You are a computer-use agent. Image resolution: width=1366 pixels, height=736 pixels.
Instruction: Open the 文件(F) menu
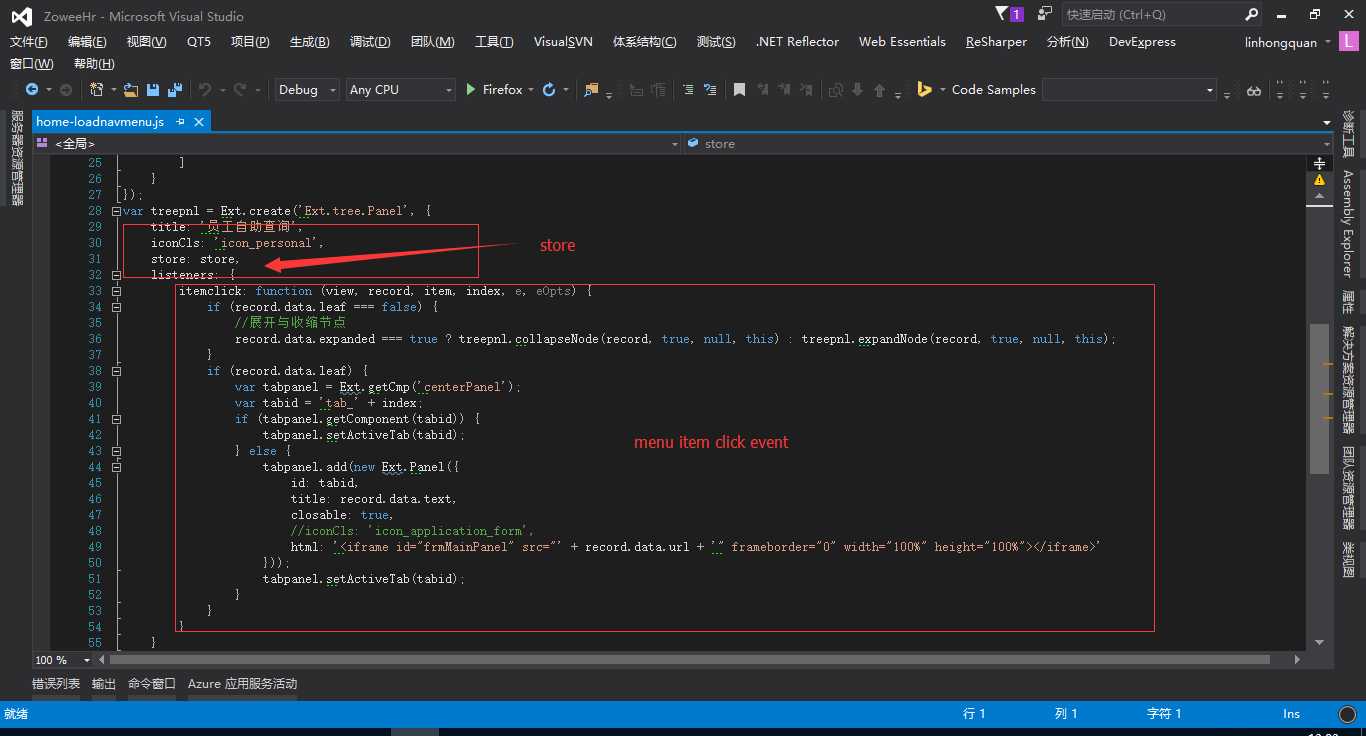[29, 42]
